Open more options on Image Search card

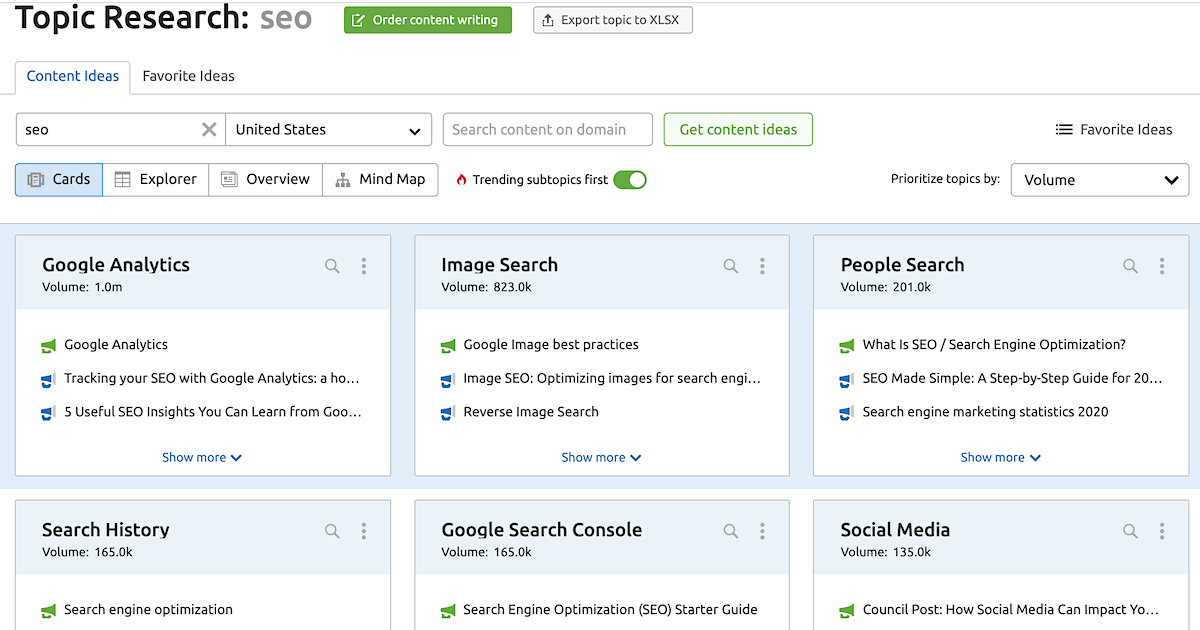[x=762, y=266]
